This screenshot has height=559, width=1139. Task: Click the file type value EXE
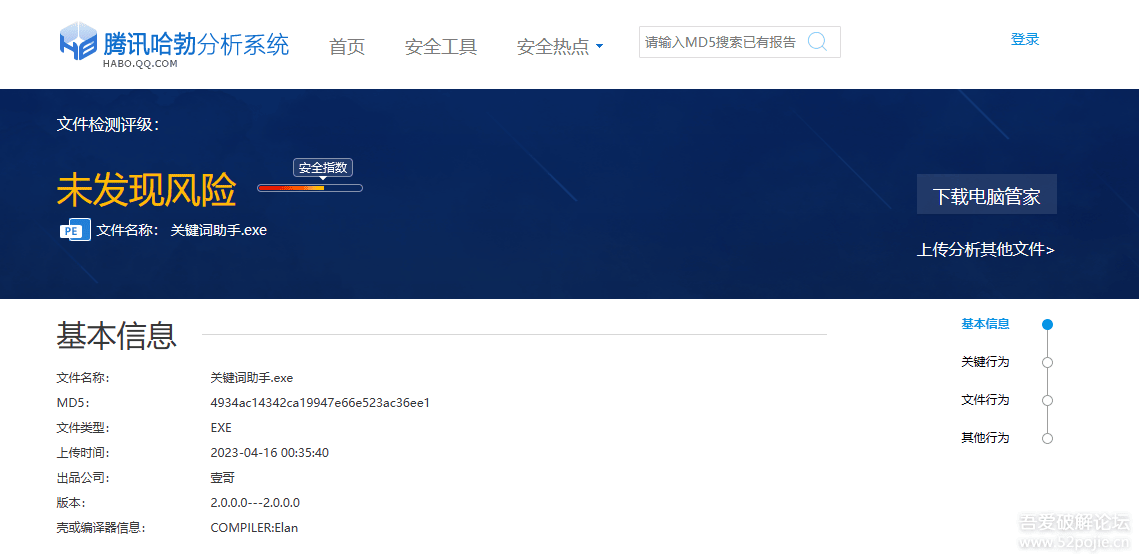[x=221, y=428]
